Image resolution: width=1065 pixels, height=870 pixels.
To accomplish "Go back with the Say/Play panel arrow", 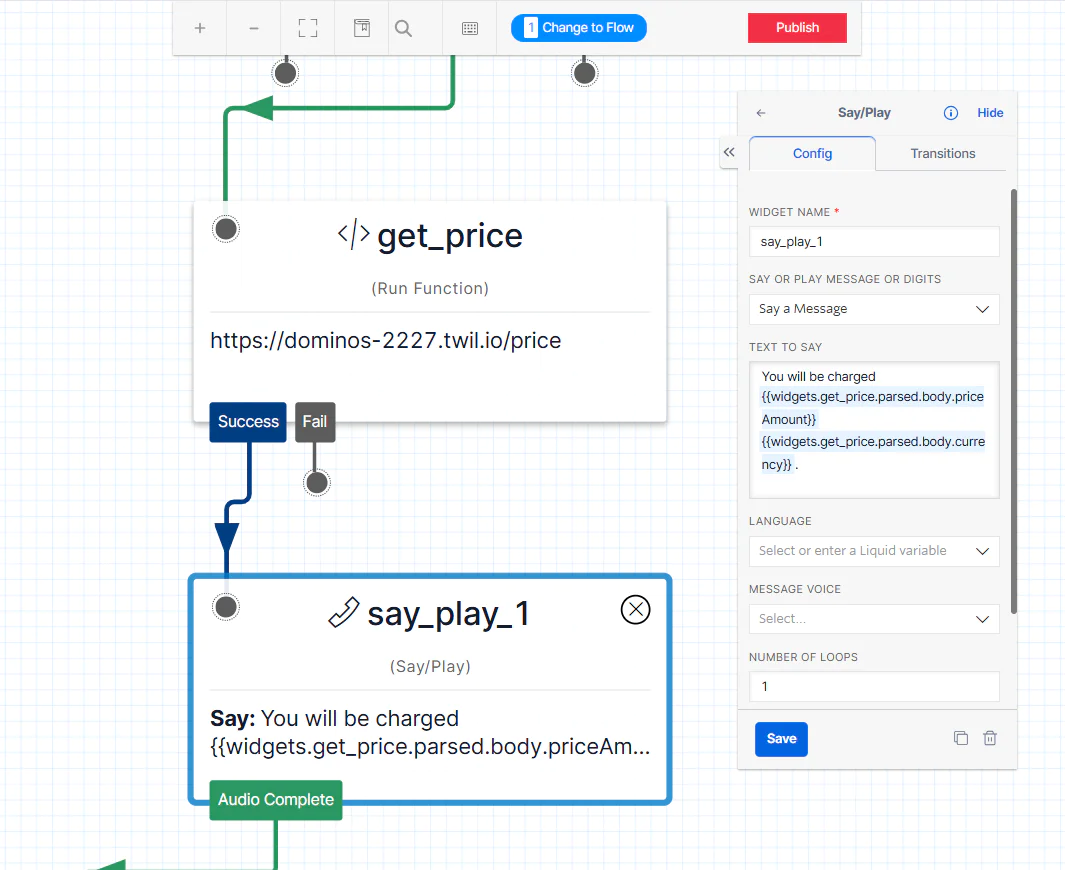I will click(761, 113).
